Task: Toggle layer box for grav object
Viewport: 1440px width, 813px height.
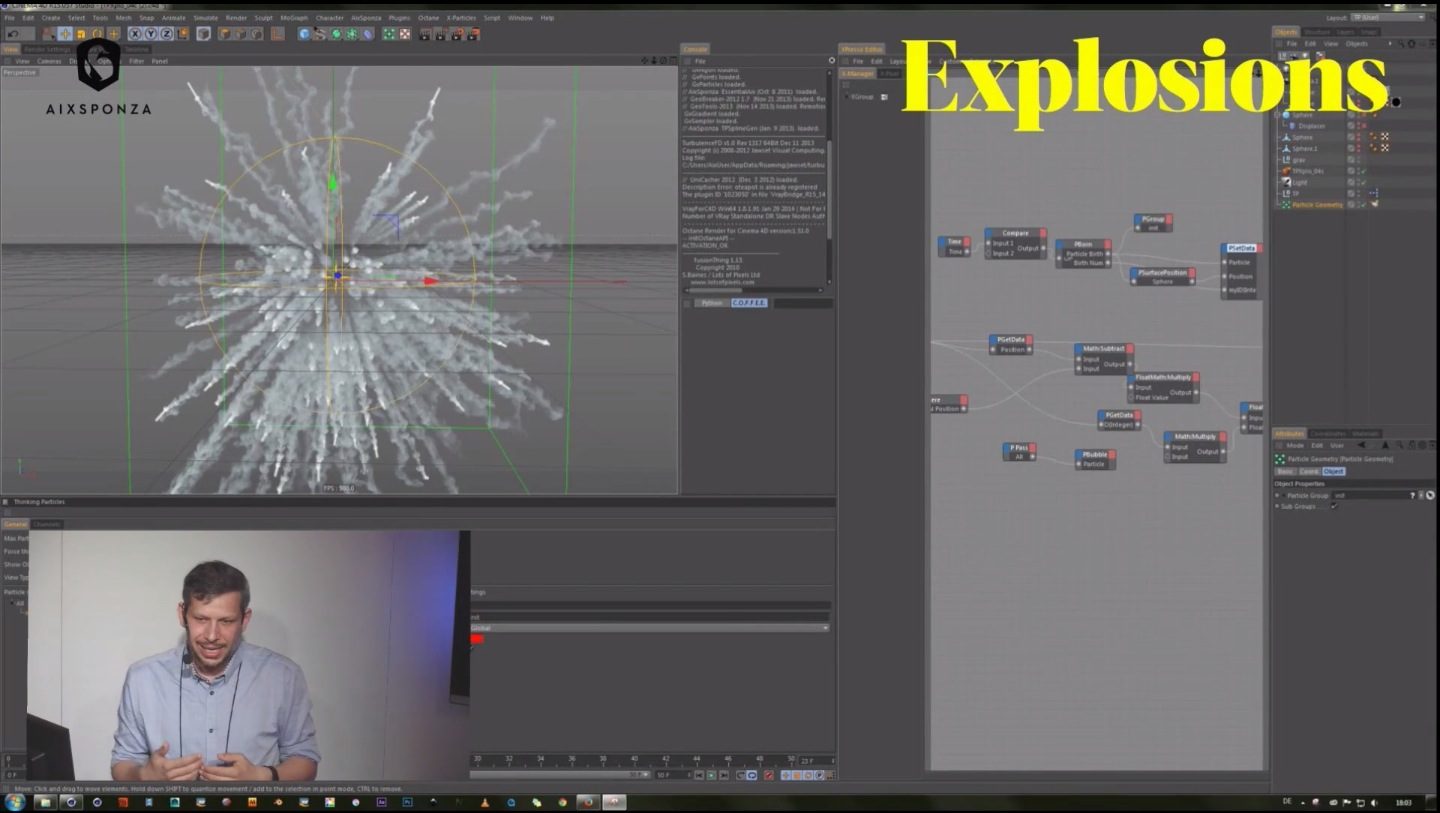Action: [1351, 160]
